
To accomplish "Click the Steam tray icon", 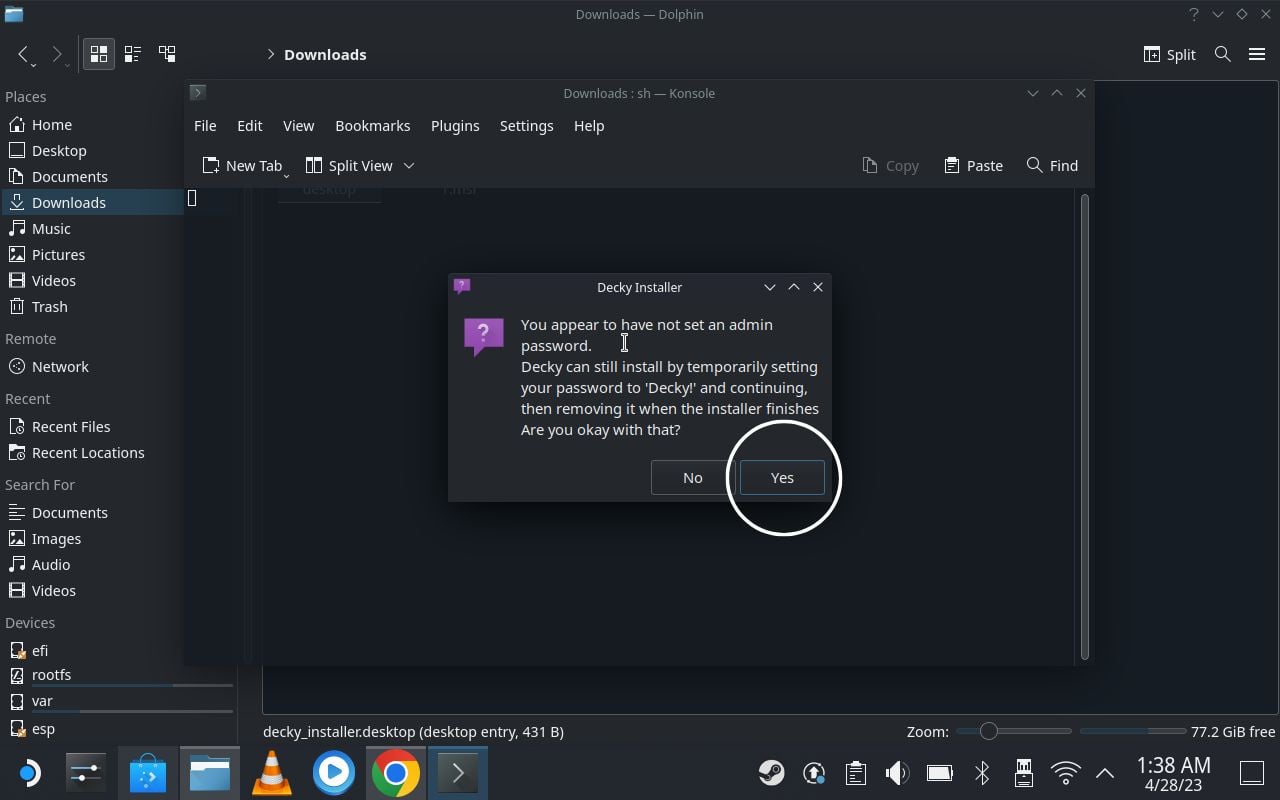I will click(771, 773).
